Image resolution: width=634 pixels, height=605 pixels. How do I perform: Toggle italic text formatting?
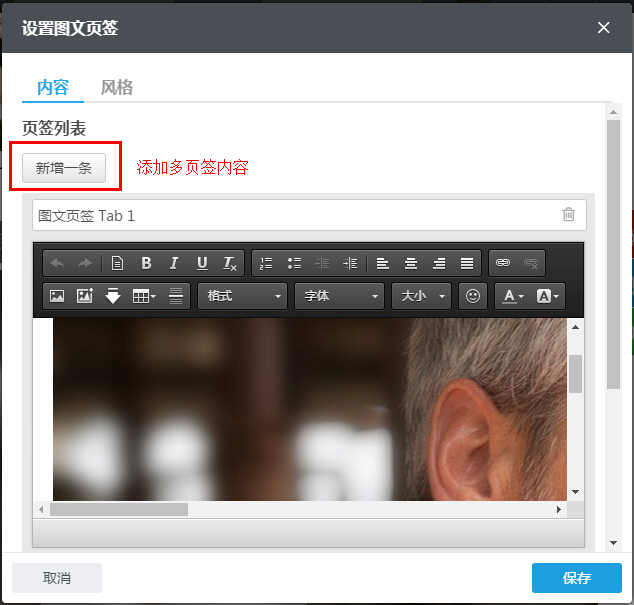point(174,263)
